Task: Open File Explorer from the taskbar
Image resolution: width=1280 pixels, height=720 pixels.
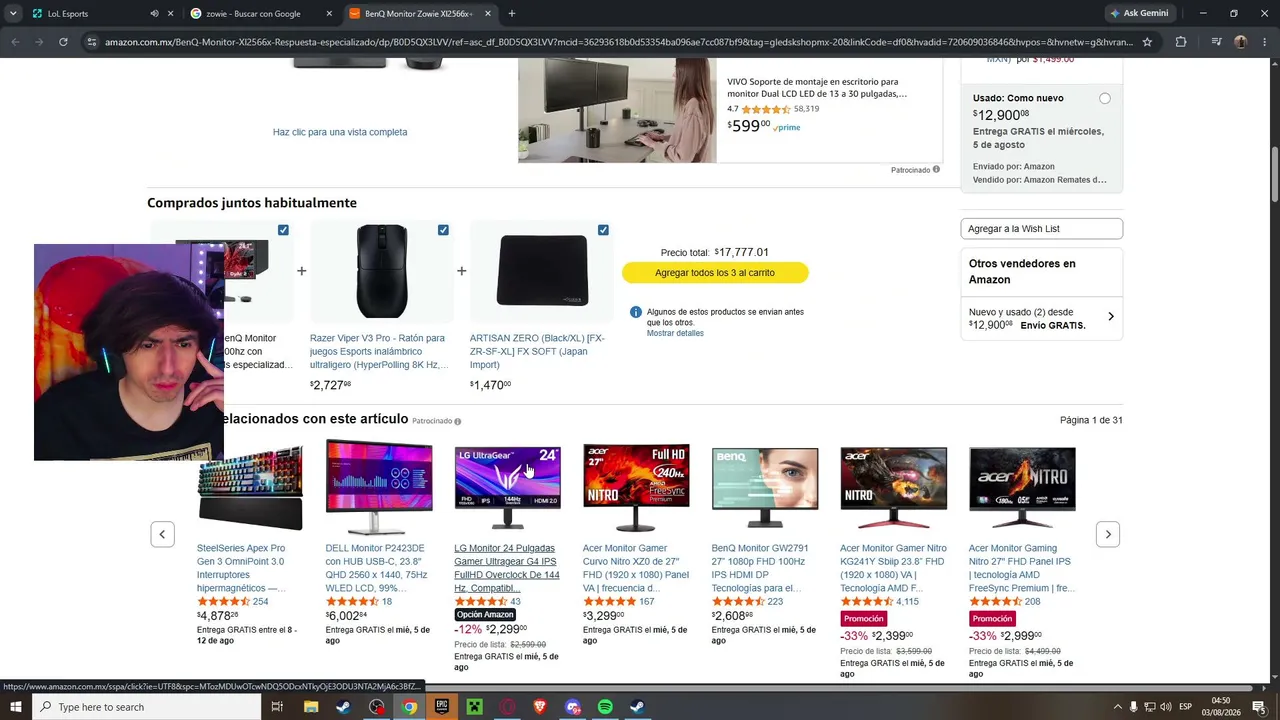Action: (311, 707)
